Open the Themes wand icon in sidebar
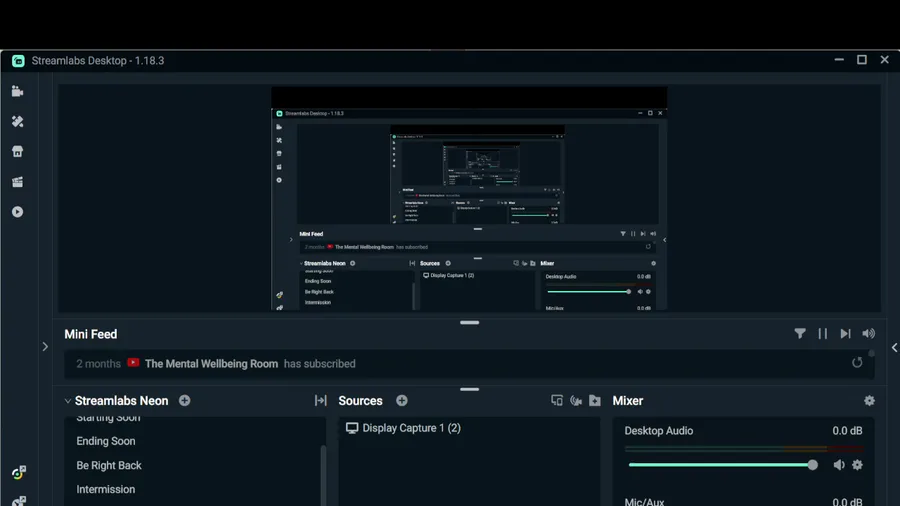This screenshot has width=900, height=506. click(x=17, y=122)
